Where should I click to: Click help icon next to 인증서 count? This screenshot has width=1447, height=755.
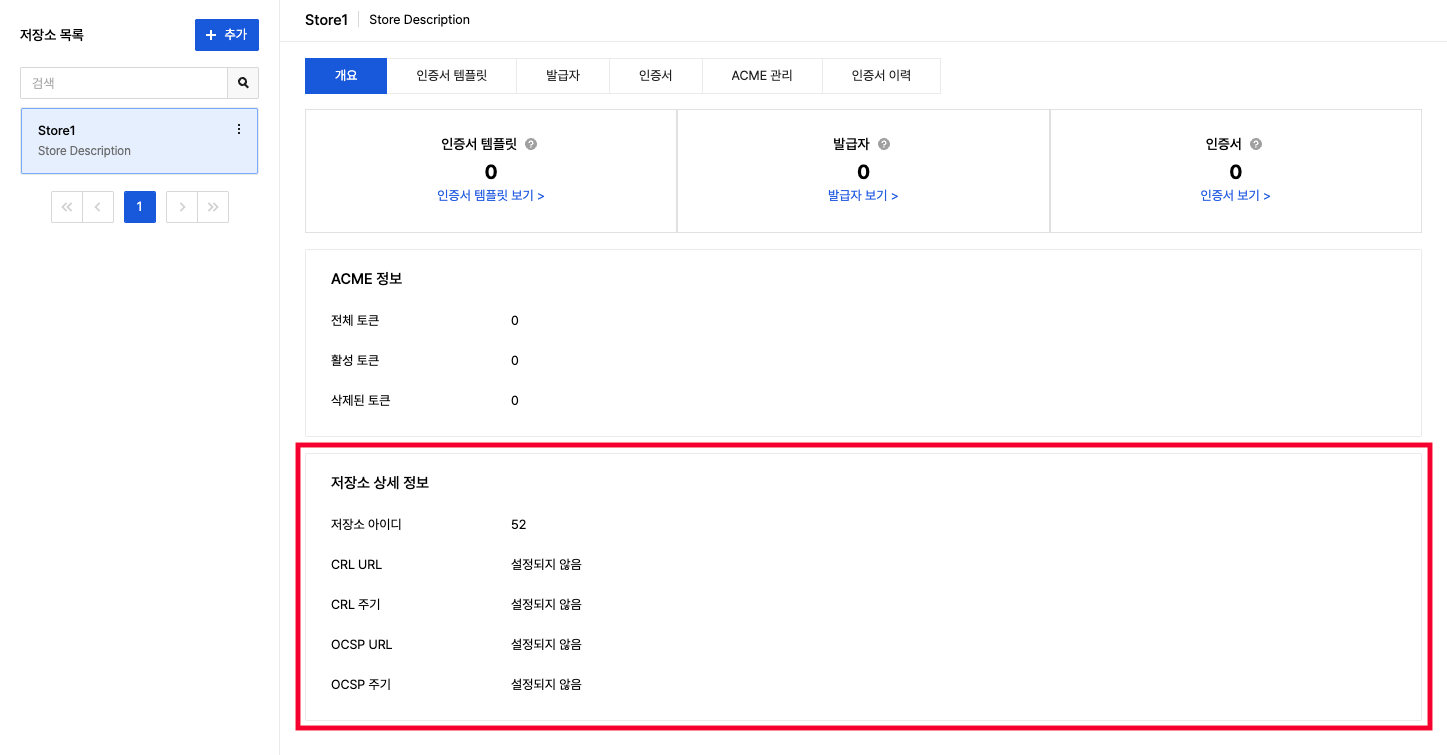tap(1256, 144)
